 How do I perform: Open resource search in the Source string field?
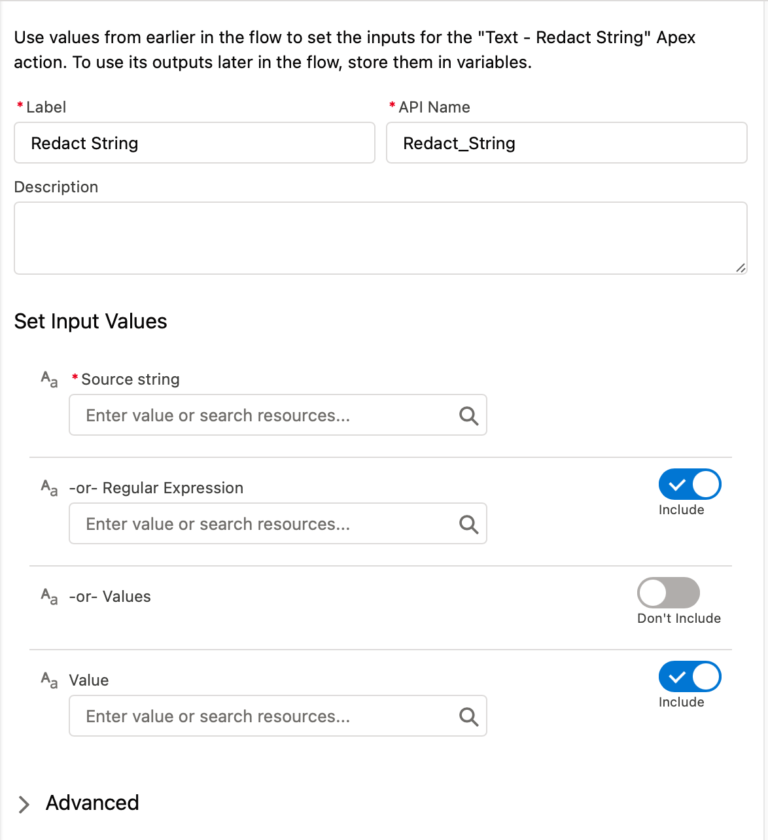coord(468,415)
